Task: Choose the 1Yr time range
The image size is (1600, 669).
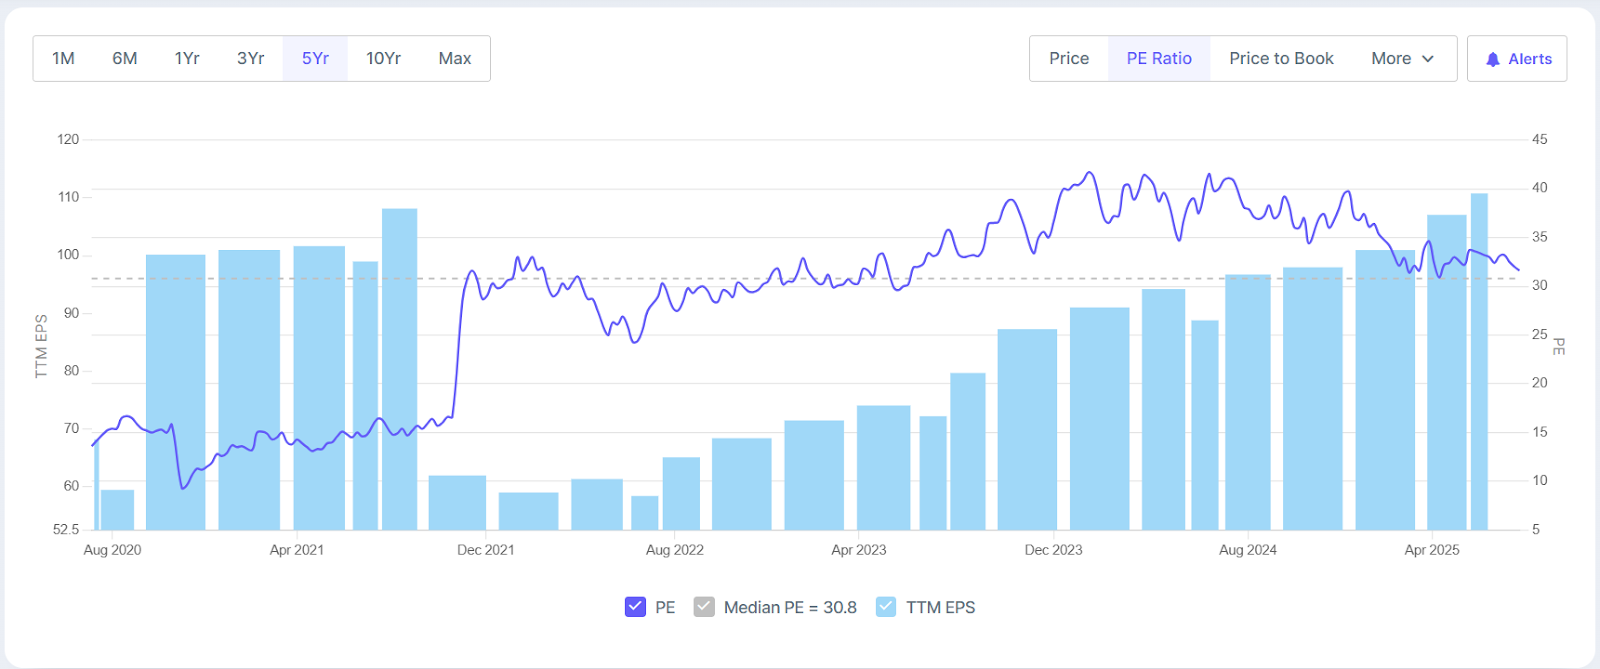Action: pos(187,58)
